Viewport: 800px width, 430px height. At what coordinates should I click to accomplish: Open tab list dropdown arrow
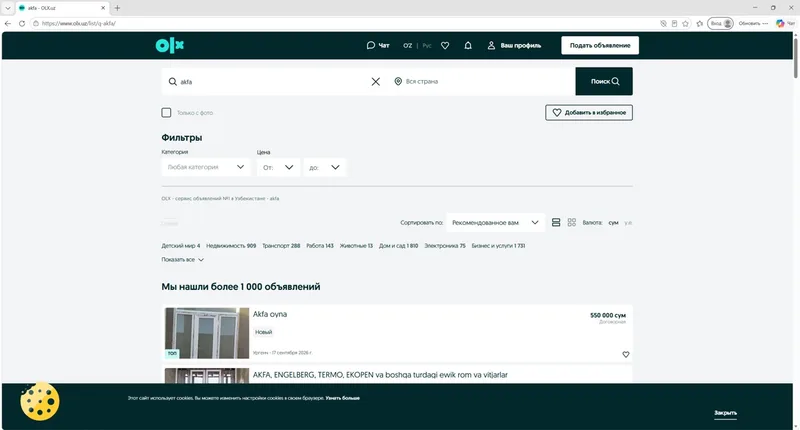click(8, 8)
